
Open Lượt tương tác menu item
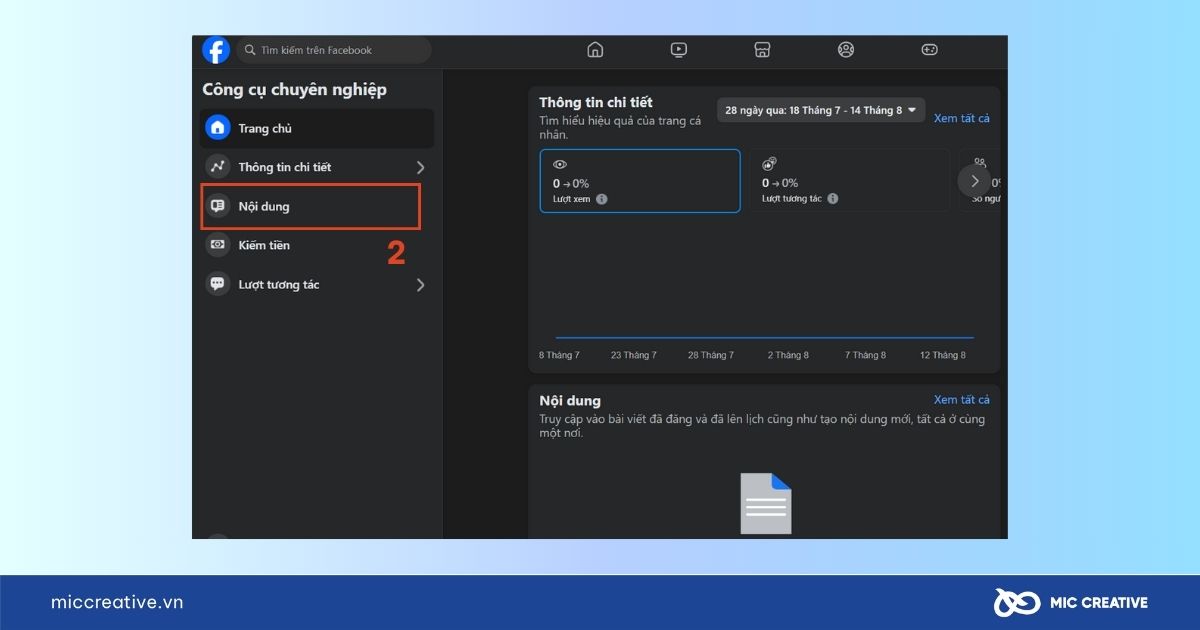pos(318,284)
